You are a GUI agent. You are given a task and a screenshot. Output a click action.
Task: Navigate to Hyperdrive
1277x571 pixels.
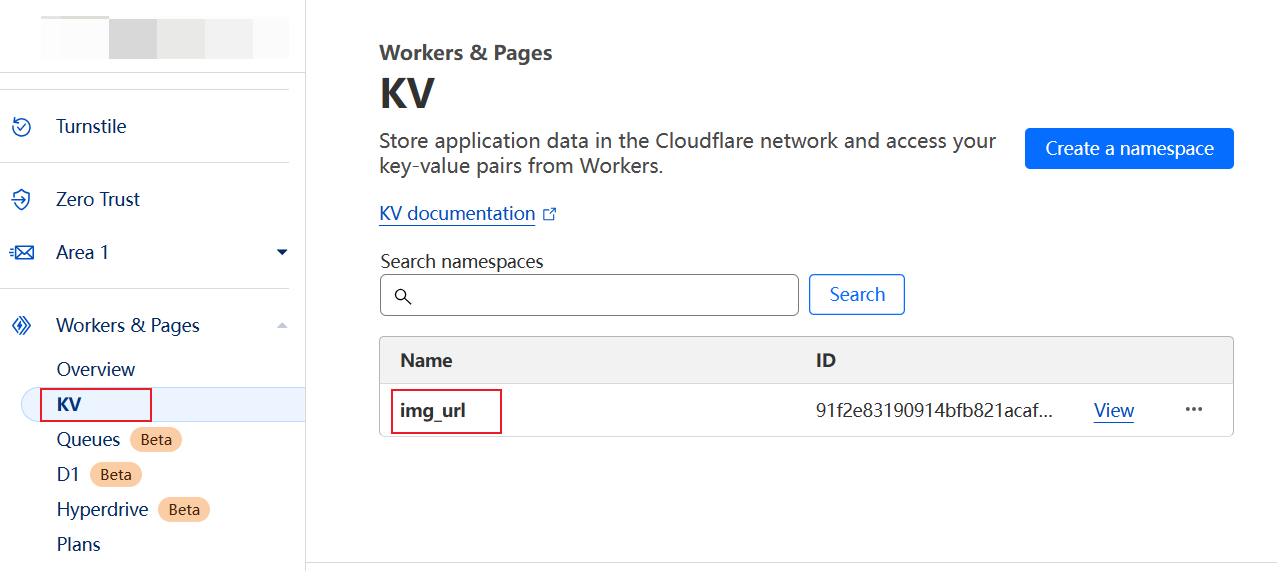pyautogui.click(x=102, y=509)
